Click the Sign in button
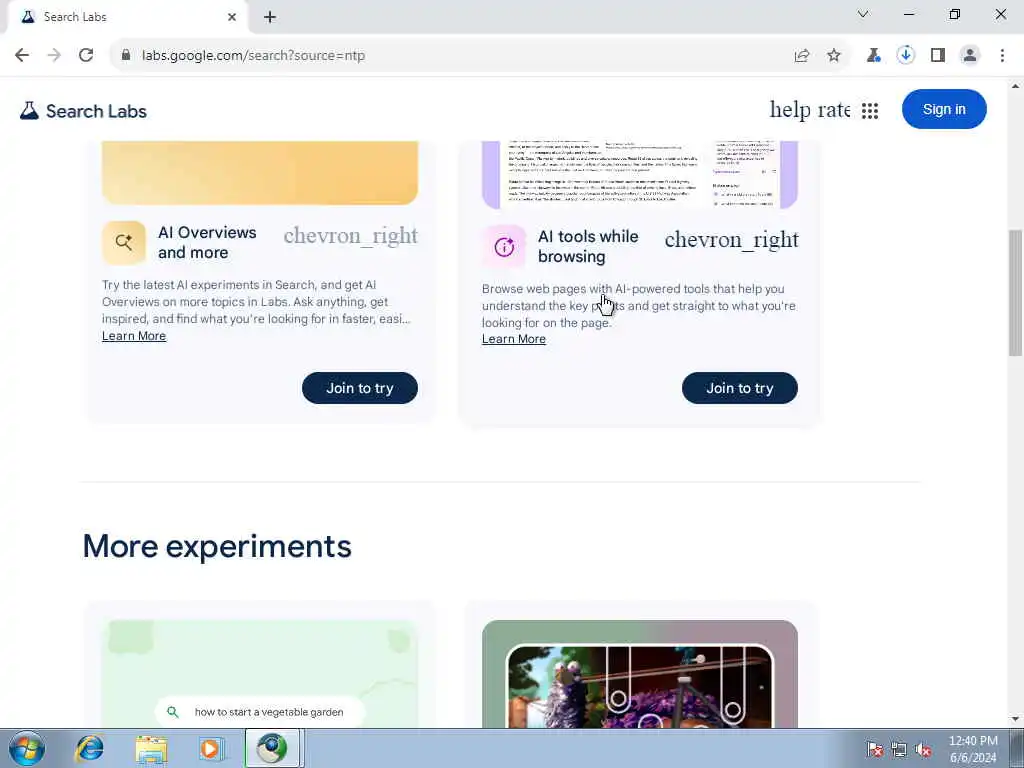Viewport: 1024px width, 768px height. (944, 109)
